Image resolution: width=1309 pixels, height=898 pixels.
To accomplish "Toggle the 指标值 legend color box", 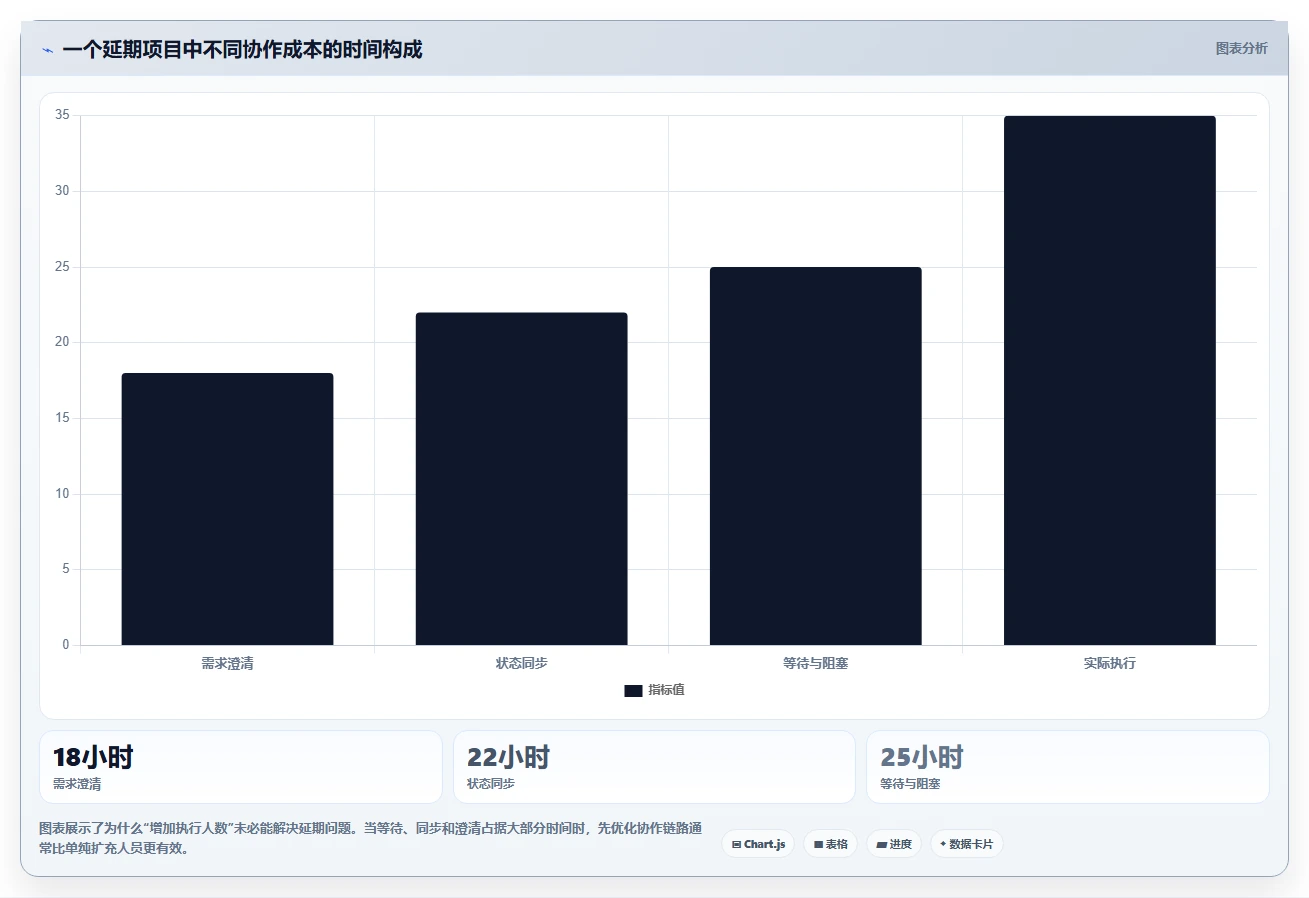I will point(633,691).
